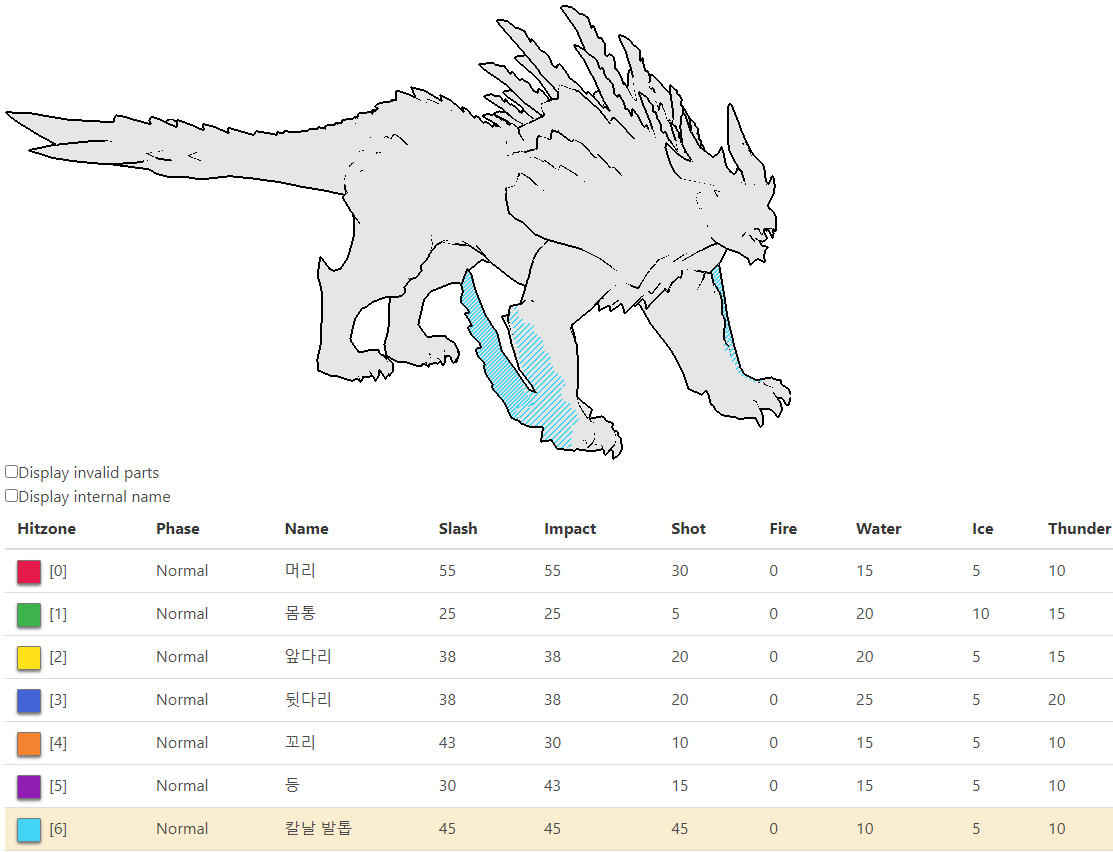Click the [0] hitzone index label
1113x852 pixels.
tap(58, 571)
